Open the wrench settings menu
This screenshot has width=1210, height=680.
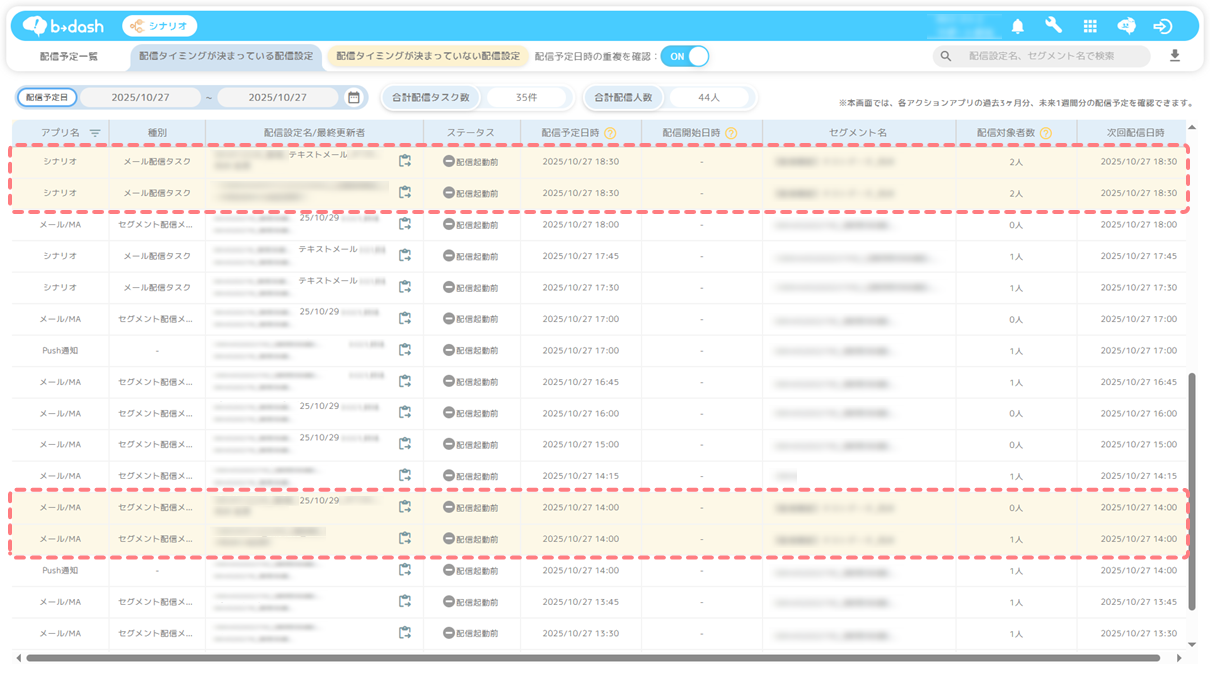[x=1053, y=27]
